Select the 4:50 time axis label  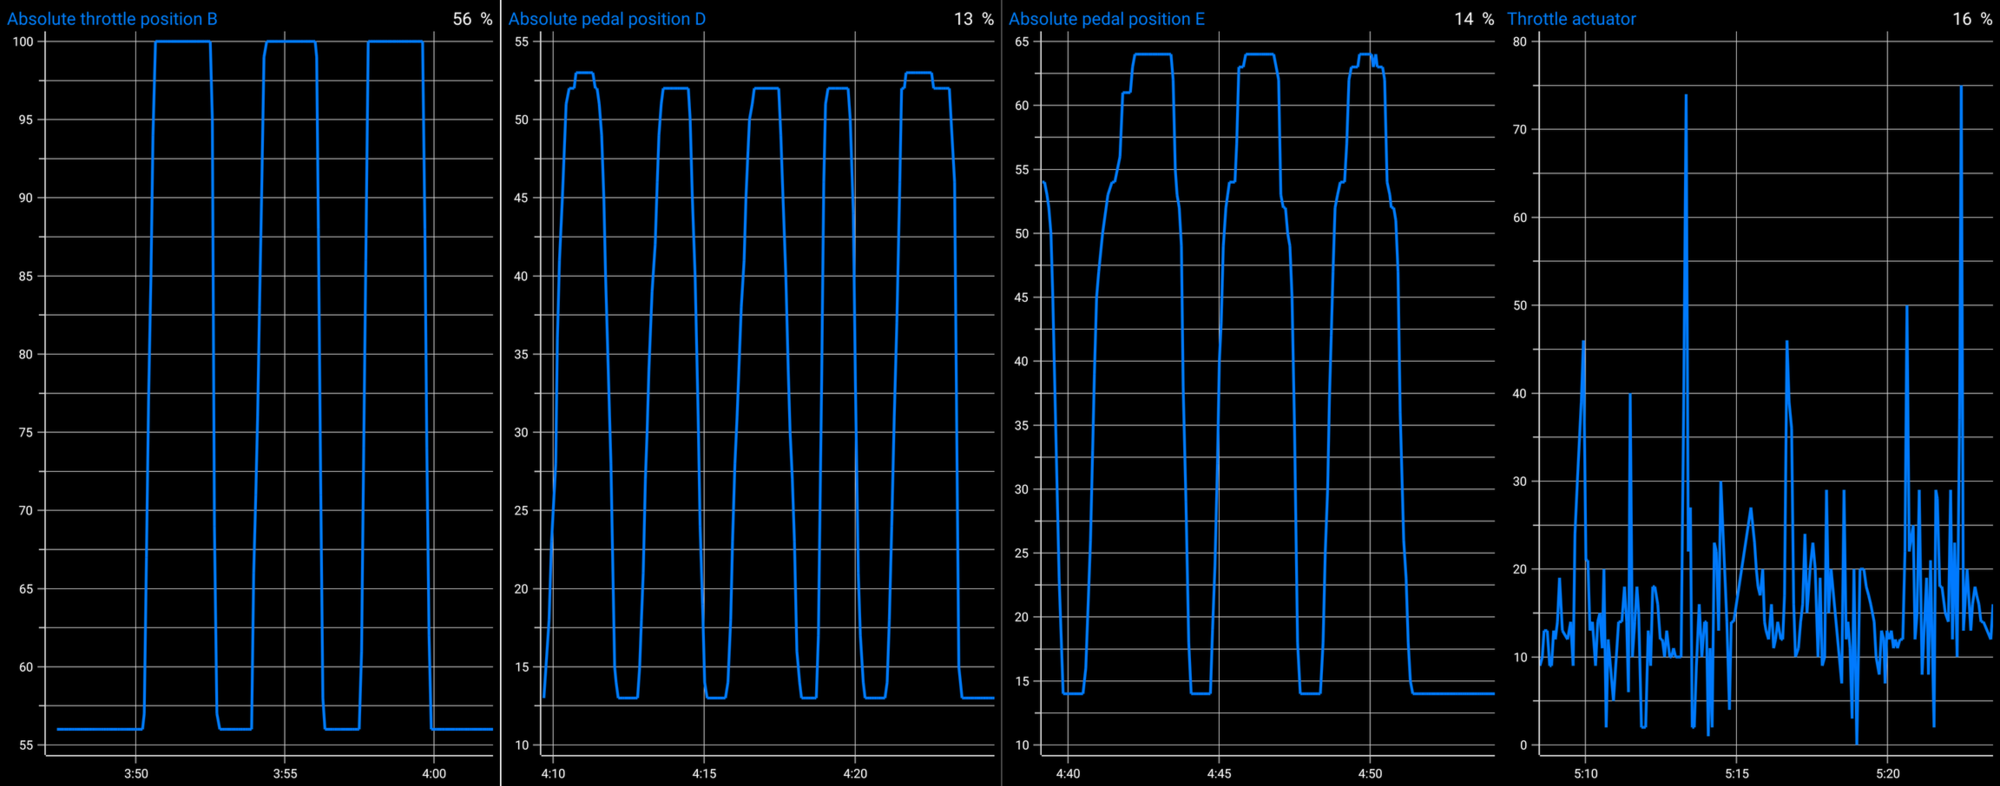pos(1370,773)
